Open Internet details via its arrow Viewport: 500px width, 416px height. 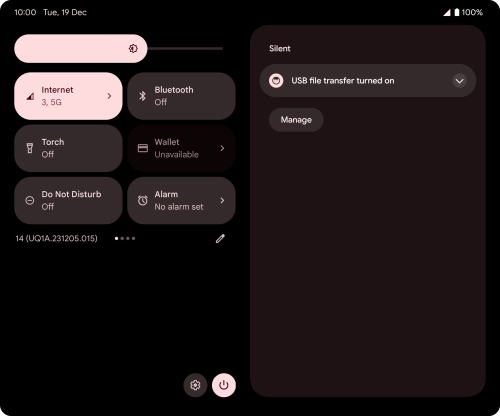tap(109, 96)
